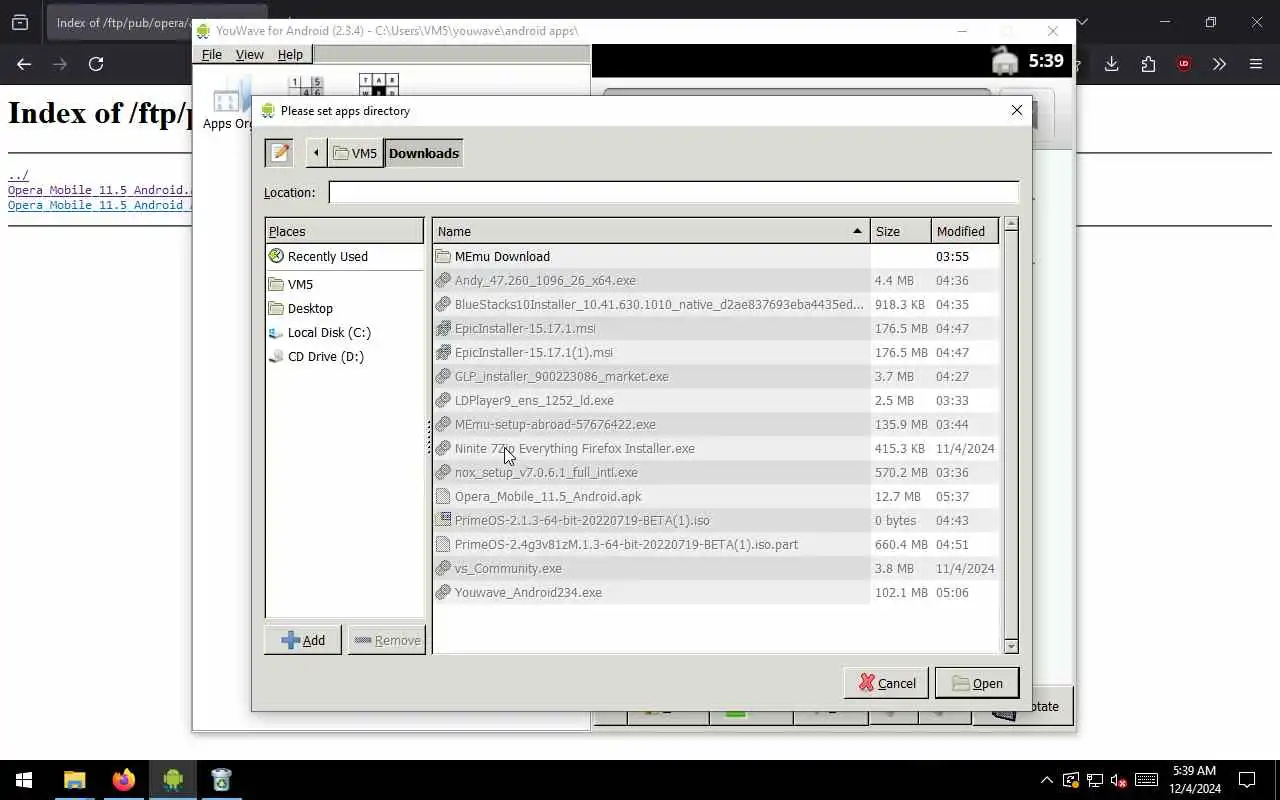Open the YouWave View menu
Image resolution: width=1280 pixels, height=800 pixels.
(249, 54)
